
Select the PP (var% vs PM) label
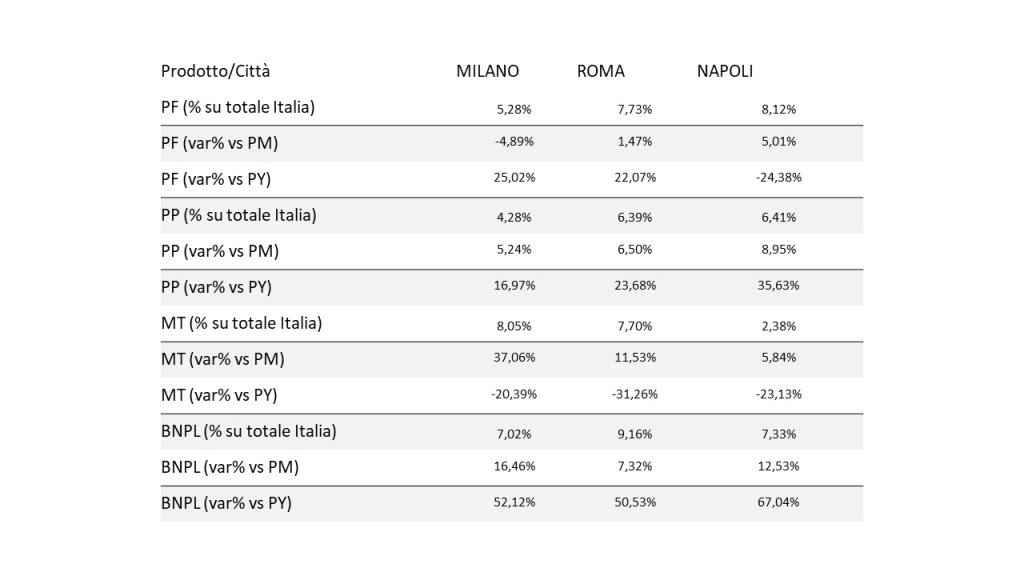pyautogui.click(x=220, y=251)
